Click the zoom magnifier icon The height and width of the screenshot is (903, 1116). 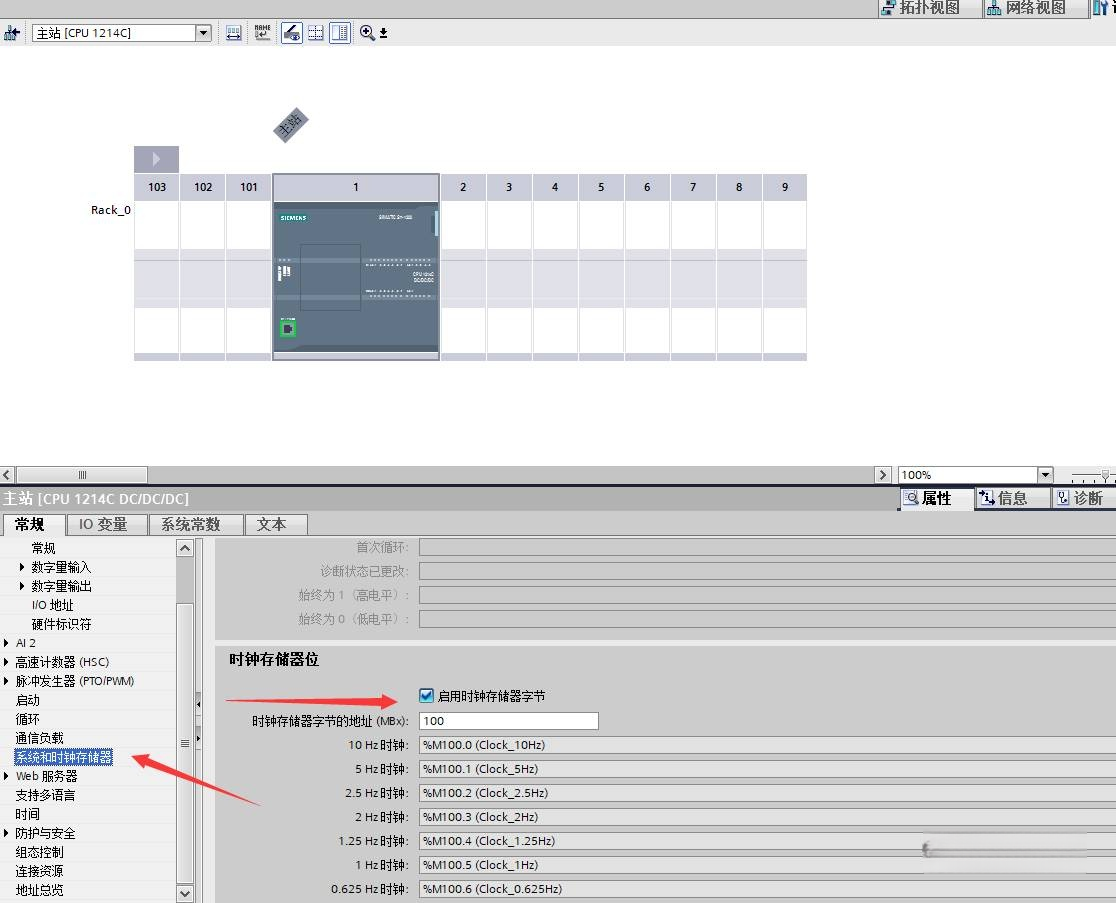click(x=367, y=33)
